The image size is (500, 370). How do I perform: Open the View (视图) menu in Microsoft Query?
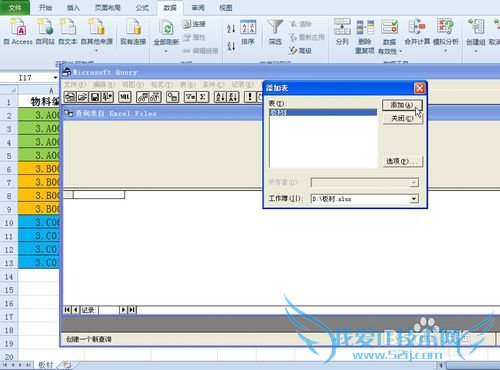click(133, 85)
